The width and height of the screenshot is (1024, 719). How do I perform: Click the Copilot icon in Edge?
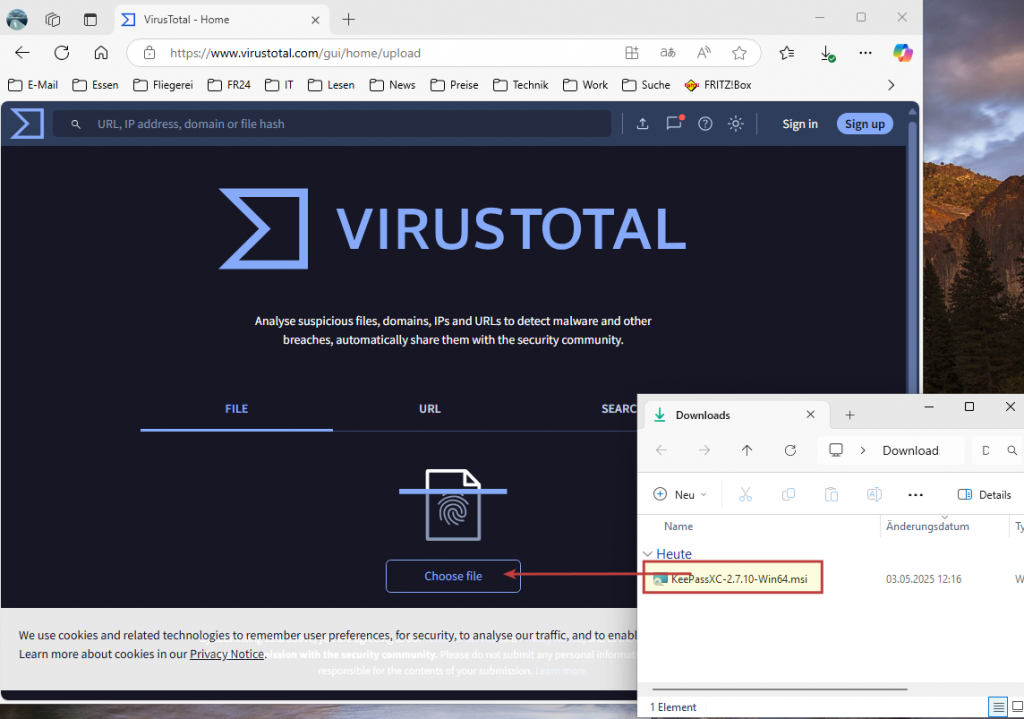[902, 53]
